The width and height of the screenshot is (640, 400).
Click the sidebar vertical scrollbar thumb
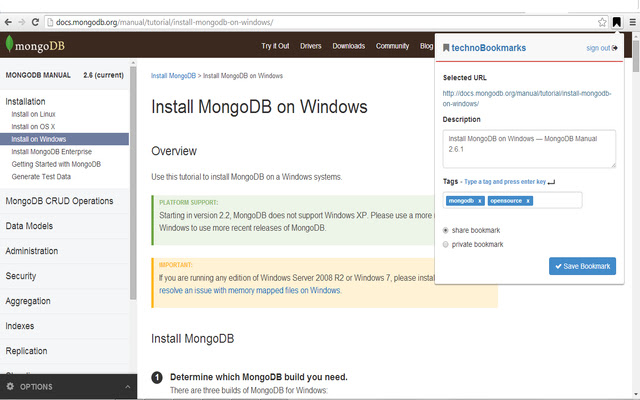tap(133, 182)
